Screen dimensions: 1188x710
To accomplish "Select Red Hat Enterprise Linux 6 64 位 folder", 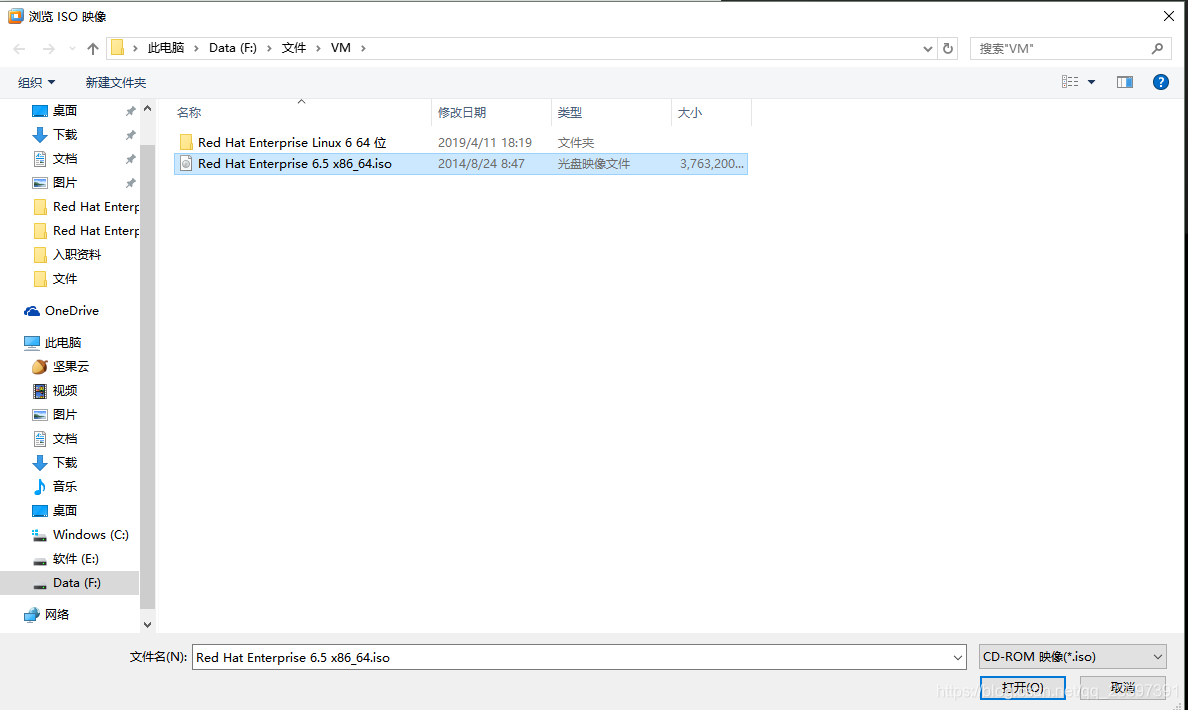I will pos(292,142).
